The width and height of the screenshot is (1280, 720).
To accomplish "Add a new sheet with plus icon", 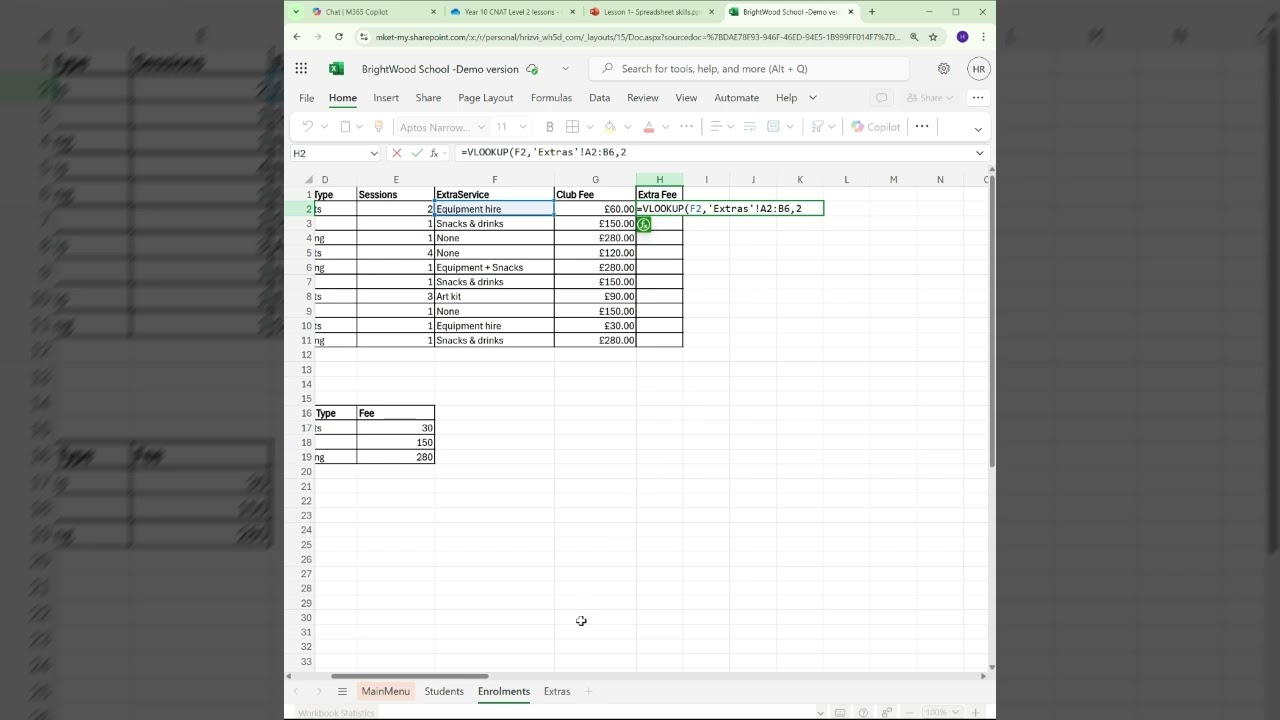I will pyautogui.click(x=588, y=692).
